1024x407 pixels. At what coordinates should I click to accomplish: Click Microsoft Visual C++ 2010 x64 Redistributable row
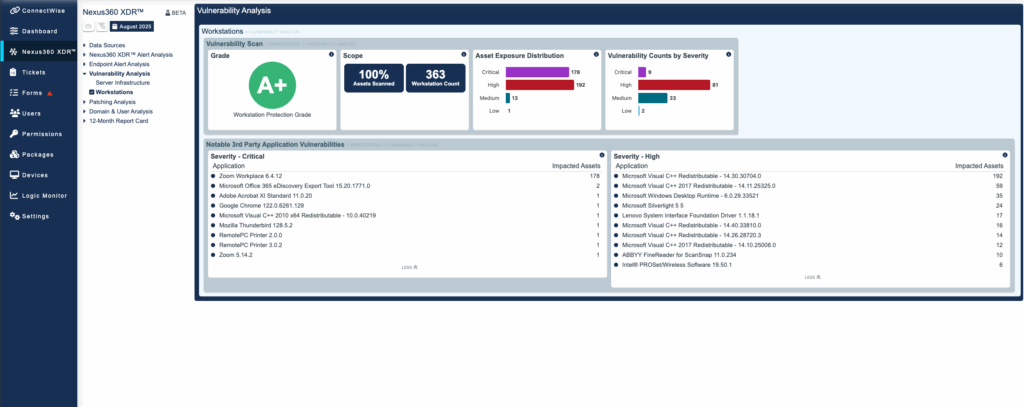click(x=406, y=215)
